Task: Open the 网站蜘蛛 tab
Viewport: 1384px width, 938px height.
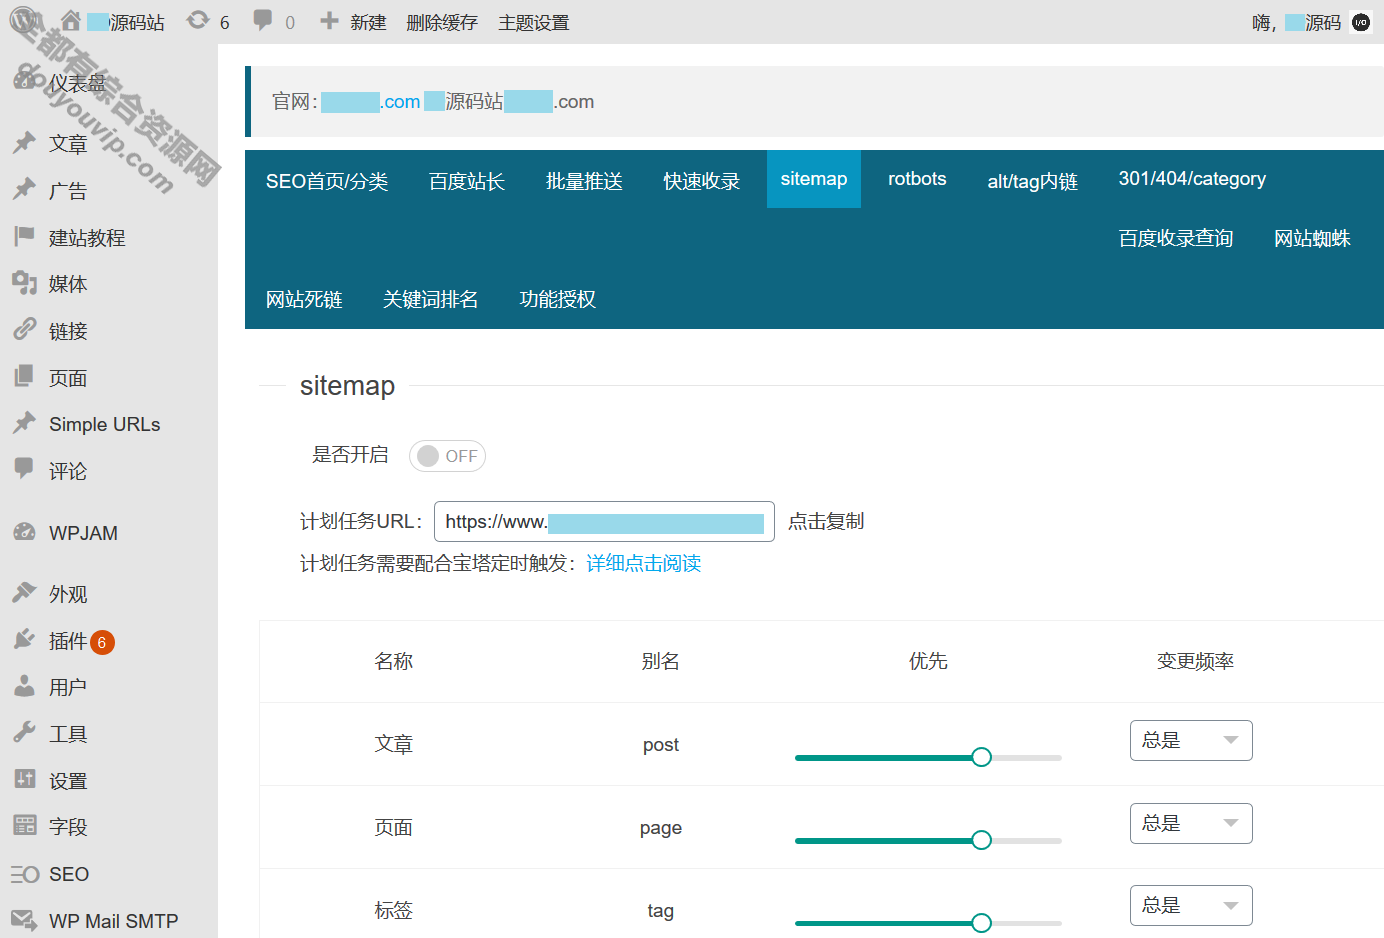Action: [1312, 238]
